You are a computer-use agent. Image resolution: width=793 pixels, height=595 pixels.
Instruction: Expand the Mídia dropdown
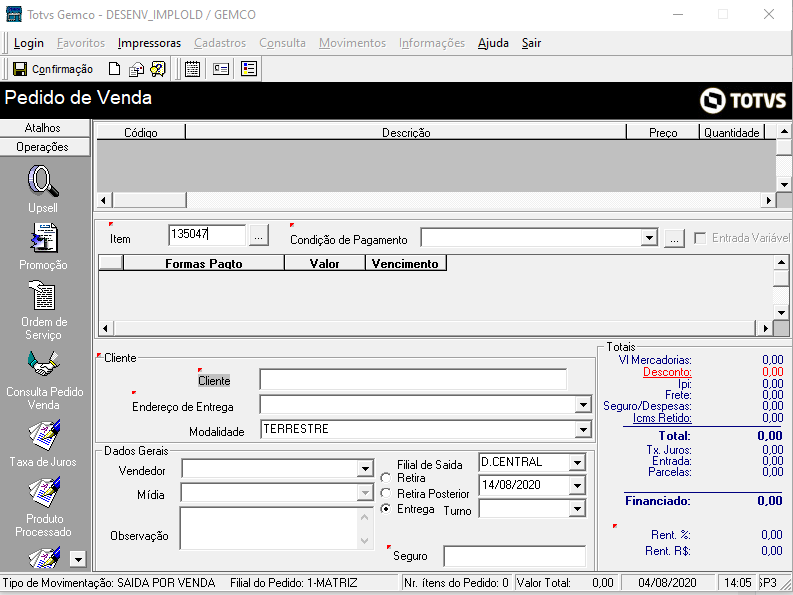pyautogui.click(x=365, y=492)
